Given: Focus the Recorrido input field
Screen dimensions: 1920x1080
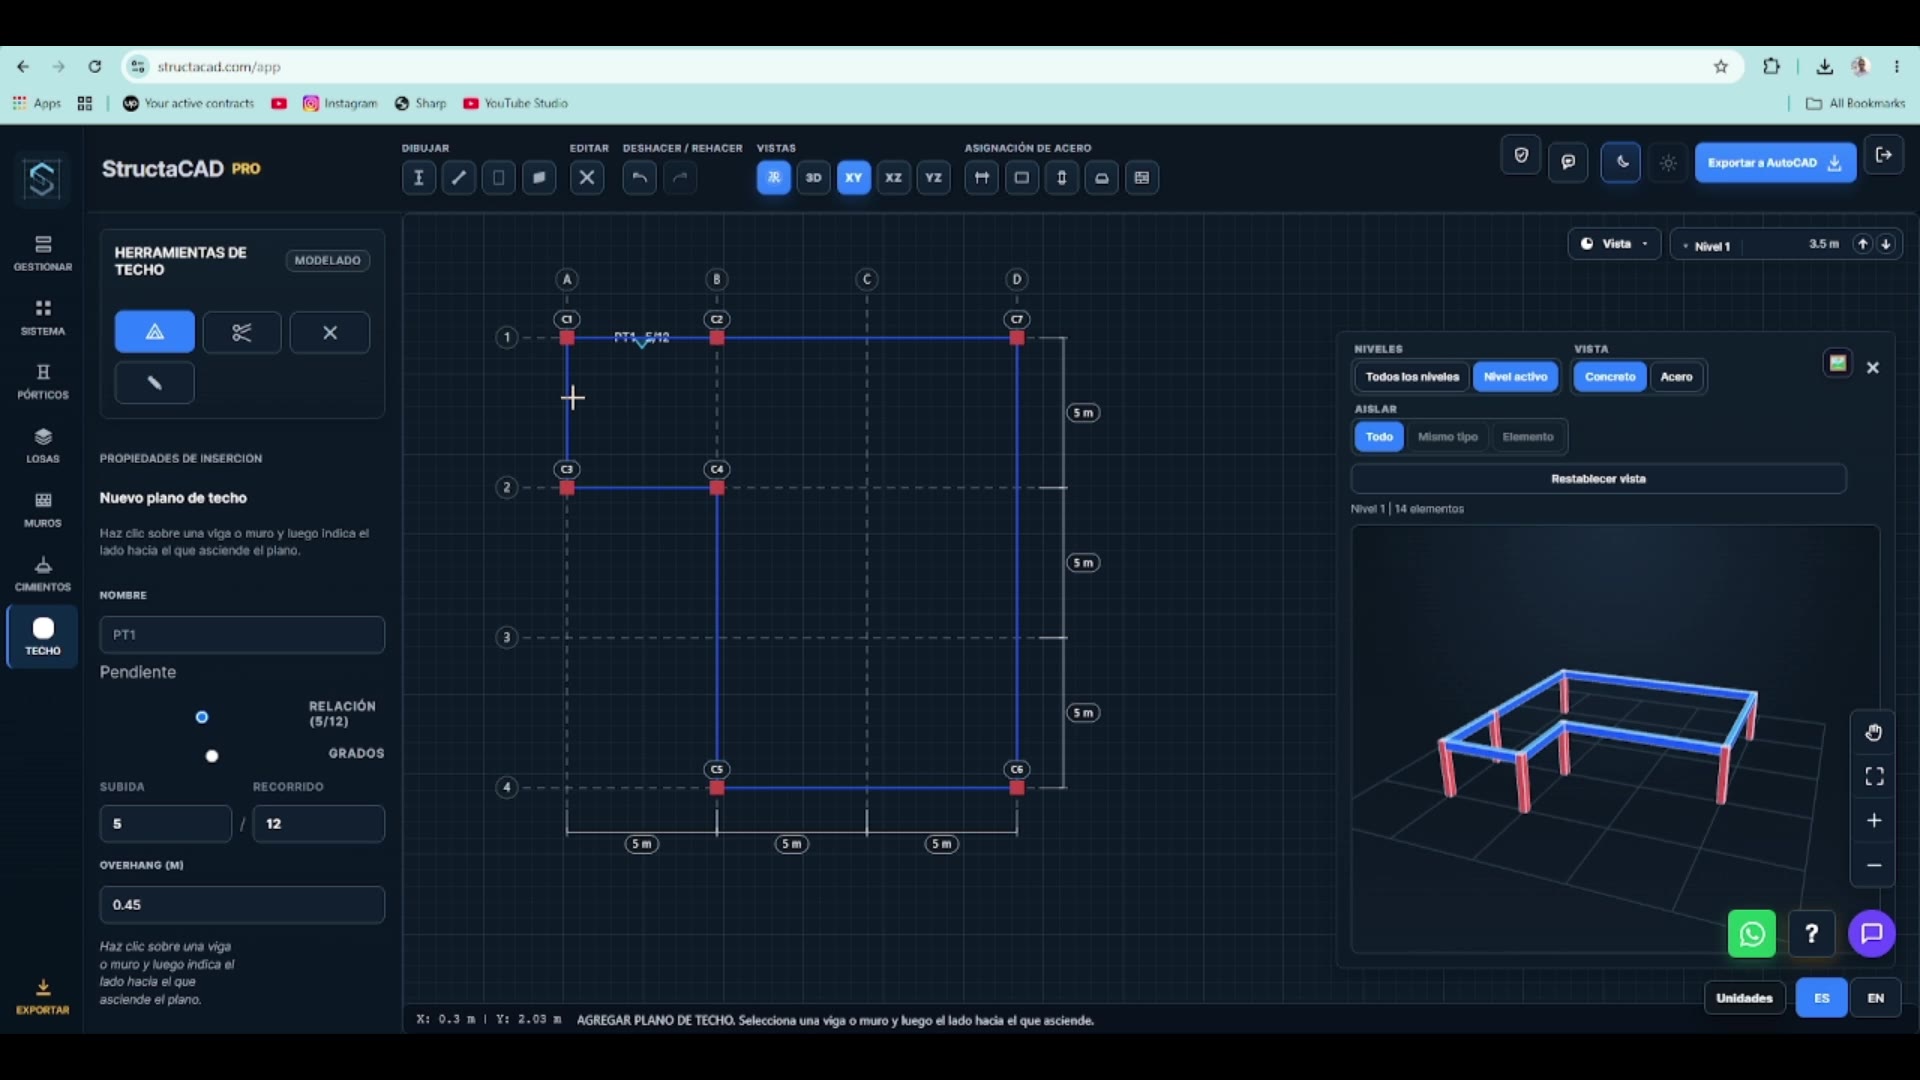Looking at the screenshot, I should coord(319,824).
